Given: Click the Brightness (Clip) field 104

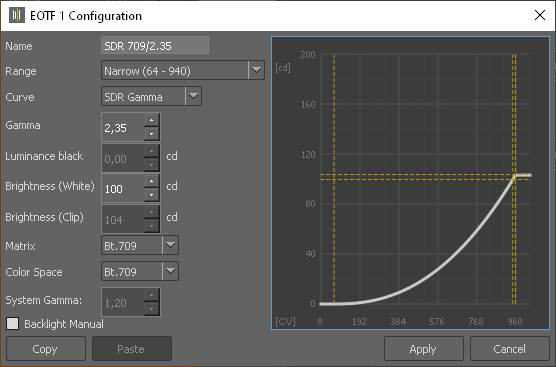Looking at the screenshot, I should point(123,219).
